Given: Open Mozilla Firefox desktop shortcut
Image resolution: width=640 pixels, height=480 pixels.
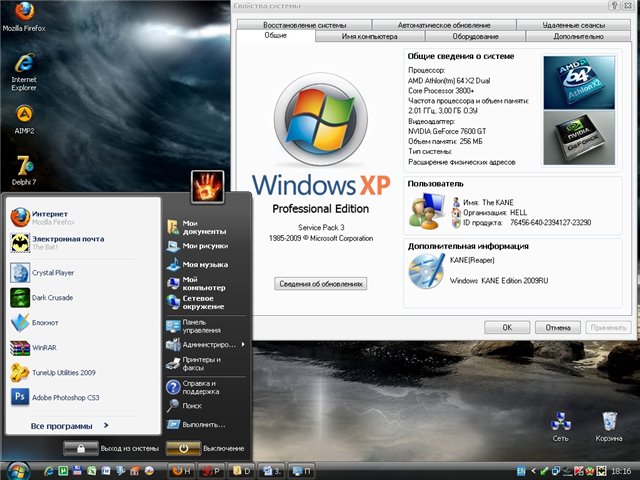Looking at the screenshot, I should coord(24,16).
